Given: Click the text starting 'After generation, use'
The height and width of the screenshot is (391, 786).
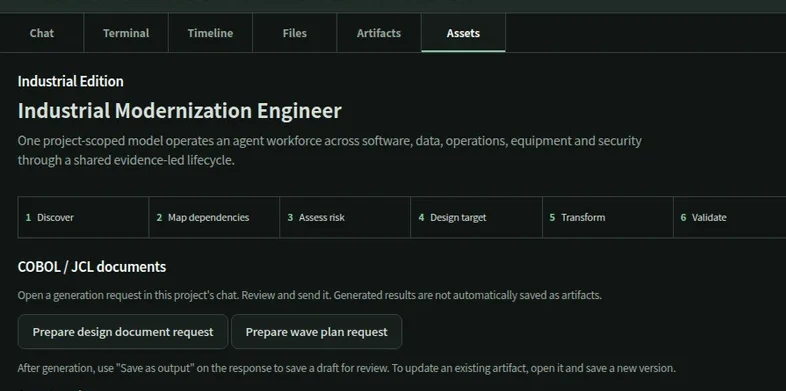Looking at the screenshot, I should [346, 368].
